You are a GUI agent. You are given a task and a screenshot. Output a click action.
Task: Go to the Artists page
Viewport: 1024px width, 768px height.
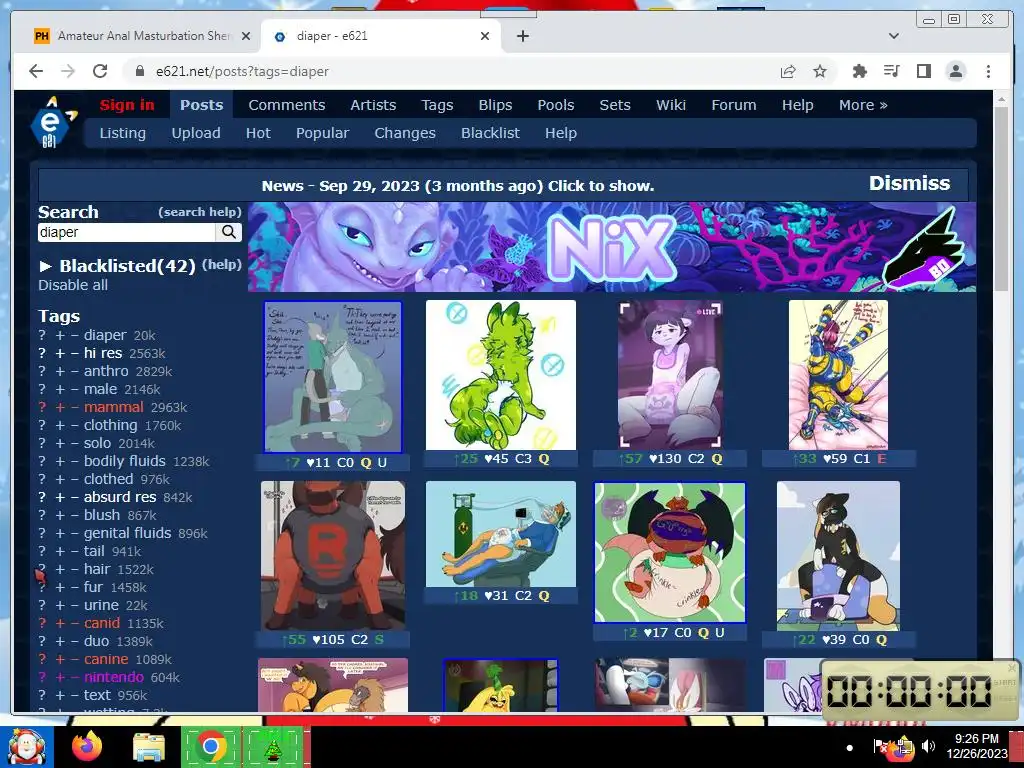coord(373,105)
